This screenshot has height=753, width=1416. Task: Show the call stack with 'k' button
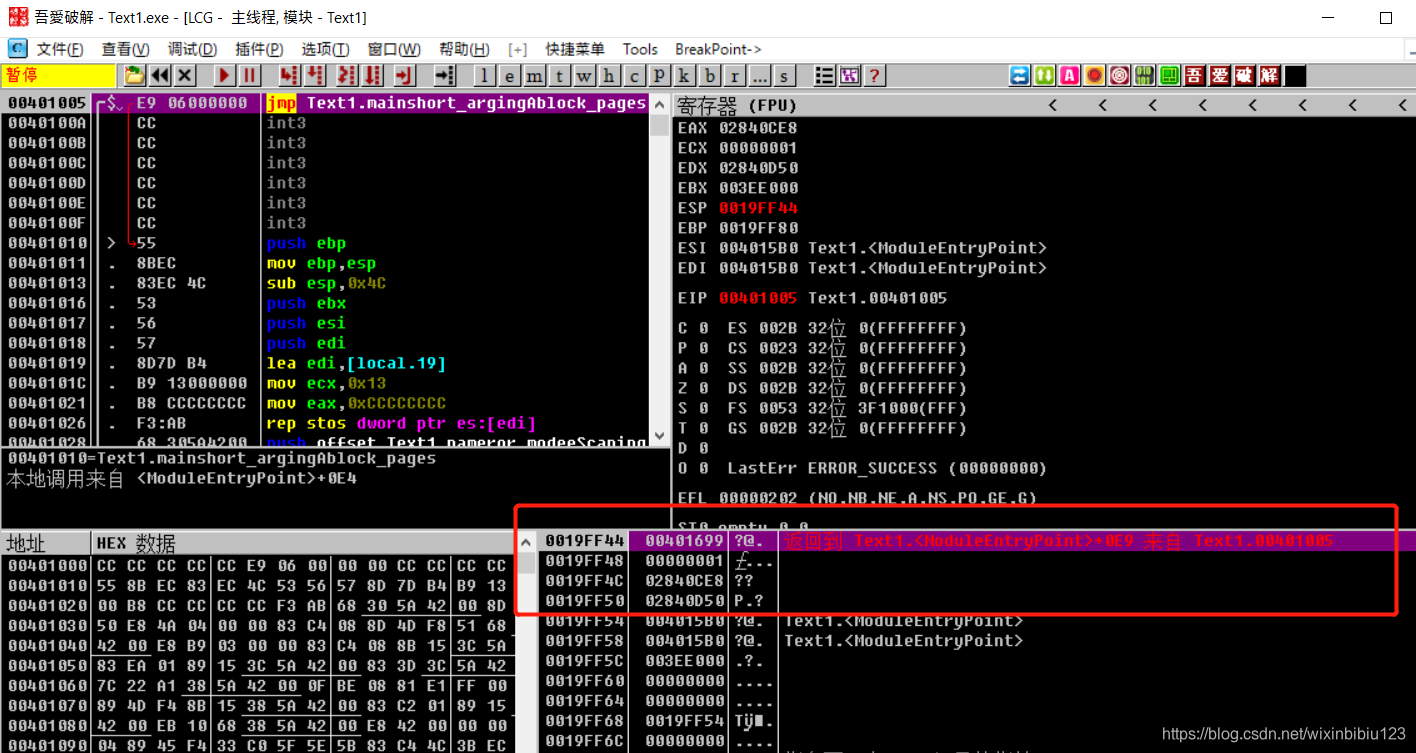point(685,76)
